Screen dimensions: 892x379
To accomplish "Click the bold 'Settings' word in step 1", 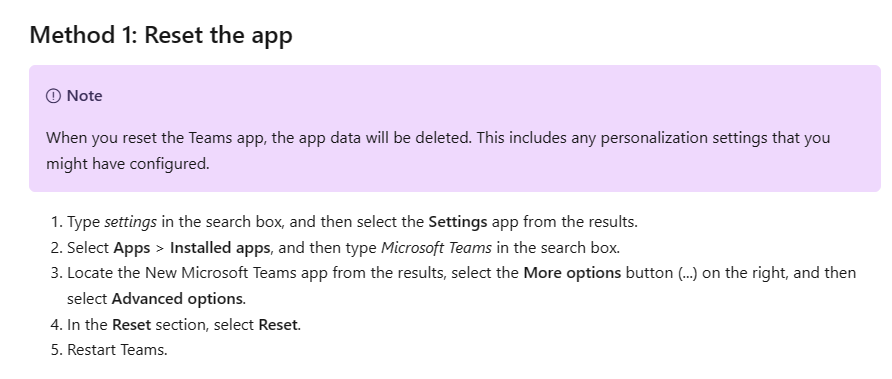I will (x=458, y=222).
